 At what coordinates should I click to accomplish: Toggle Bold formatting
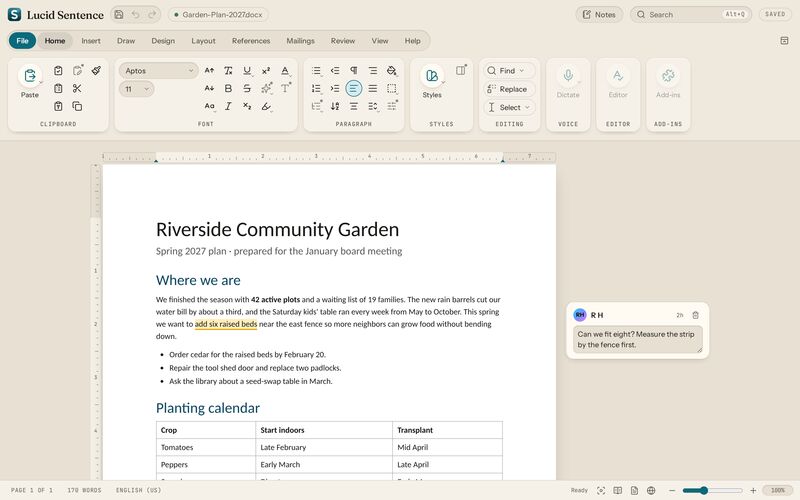click(x=228, y=88)
